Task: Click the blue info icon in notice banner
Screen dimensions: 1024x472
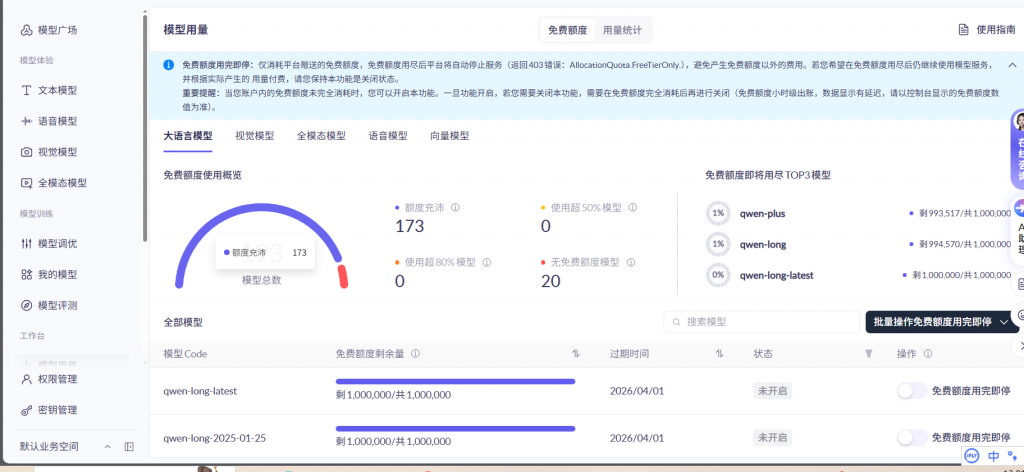Action: point(168,65)
